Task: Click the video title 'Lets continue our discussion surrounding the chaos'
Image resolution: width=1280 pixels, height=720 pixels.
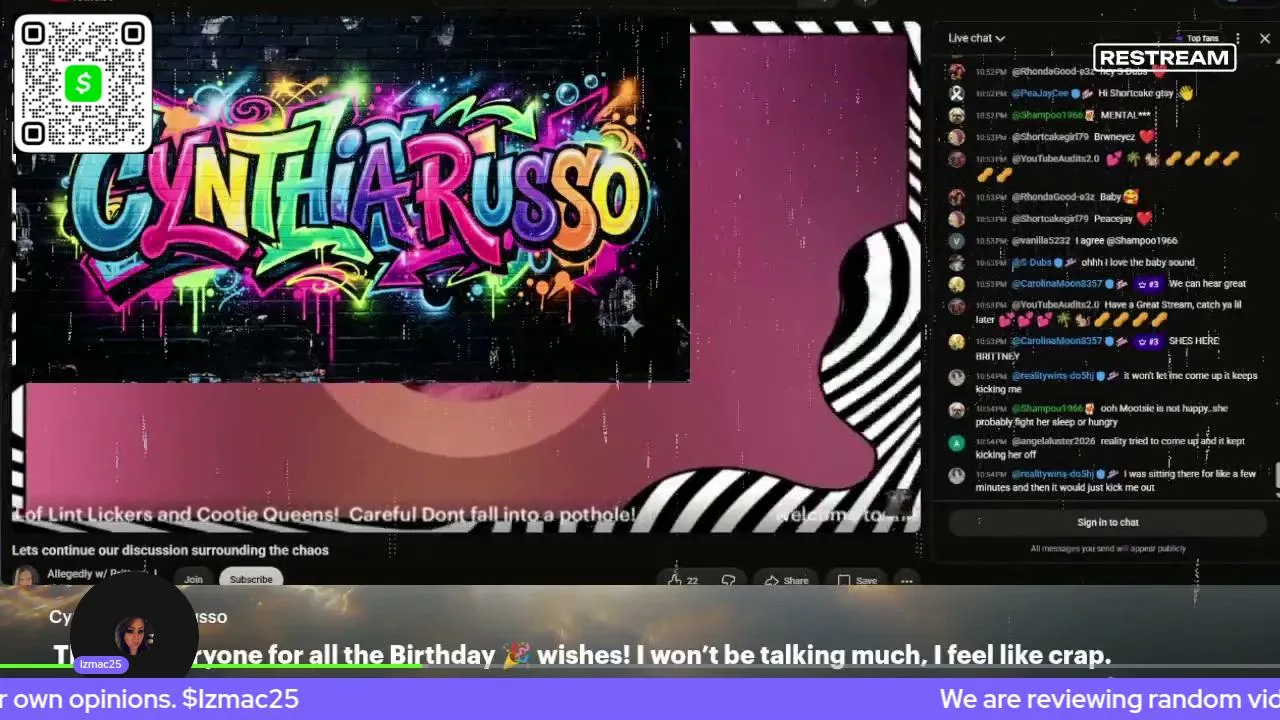Action: pyautogui.click(x=170, y=550)
